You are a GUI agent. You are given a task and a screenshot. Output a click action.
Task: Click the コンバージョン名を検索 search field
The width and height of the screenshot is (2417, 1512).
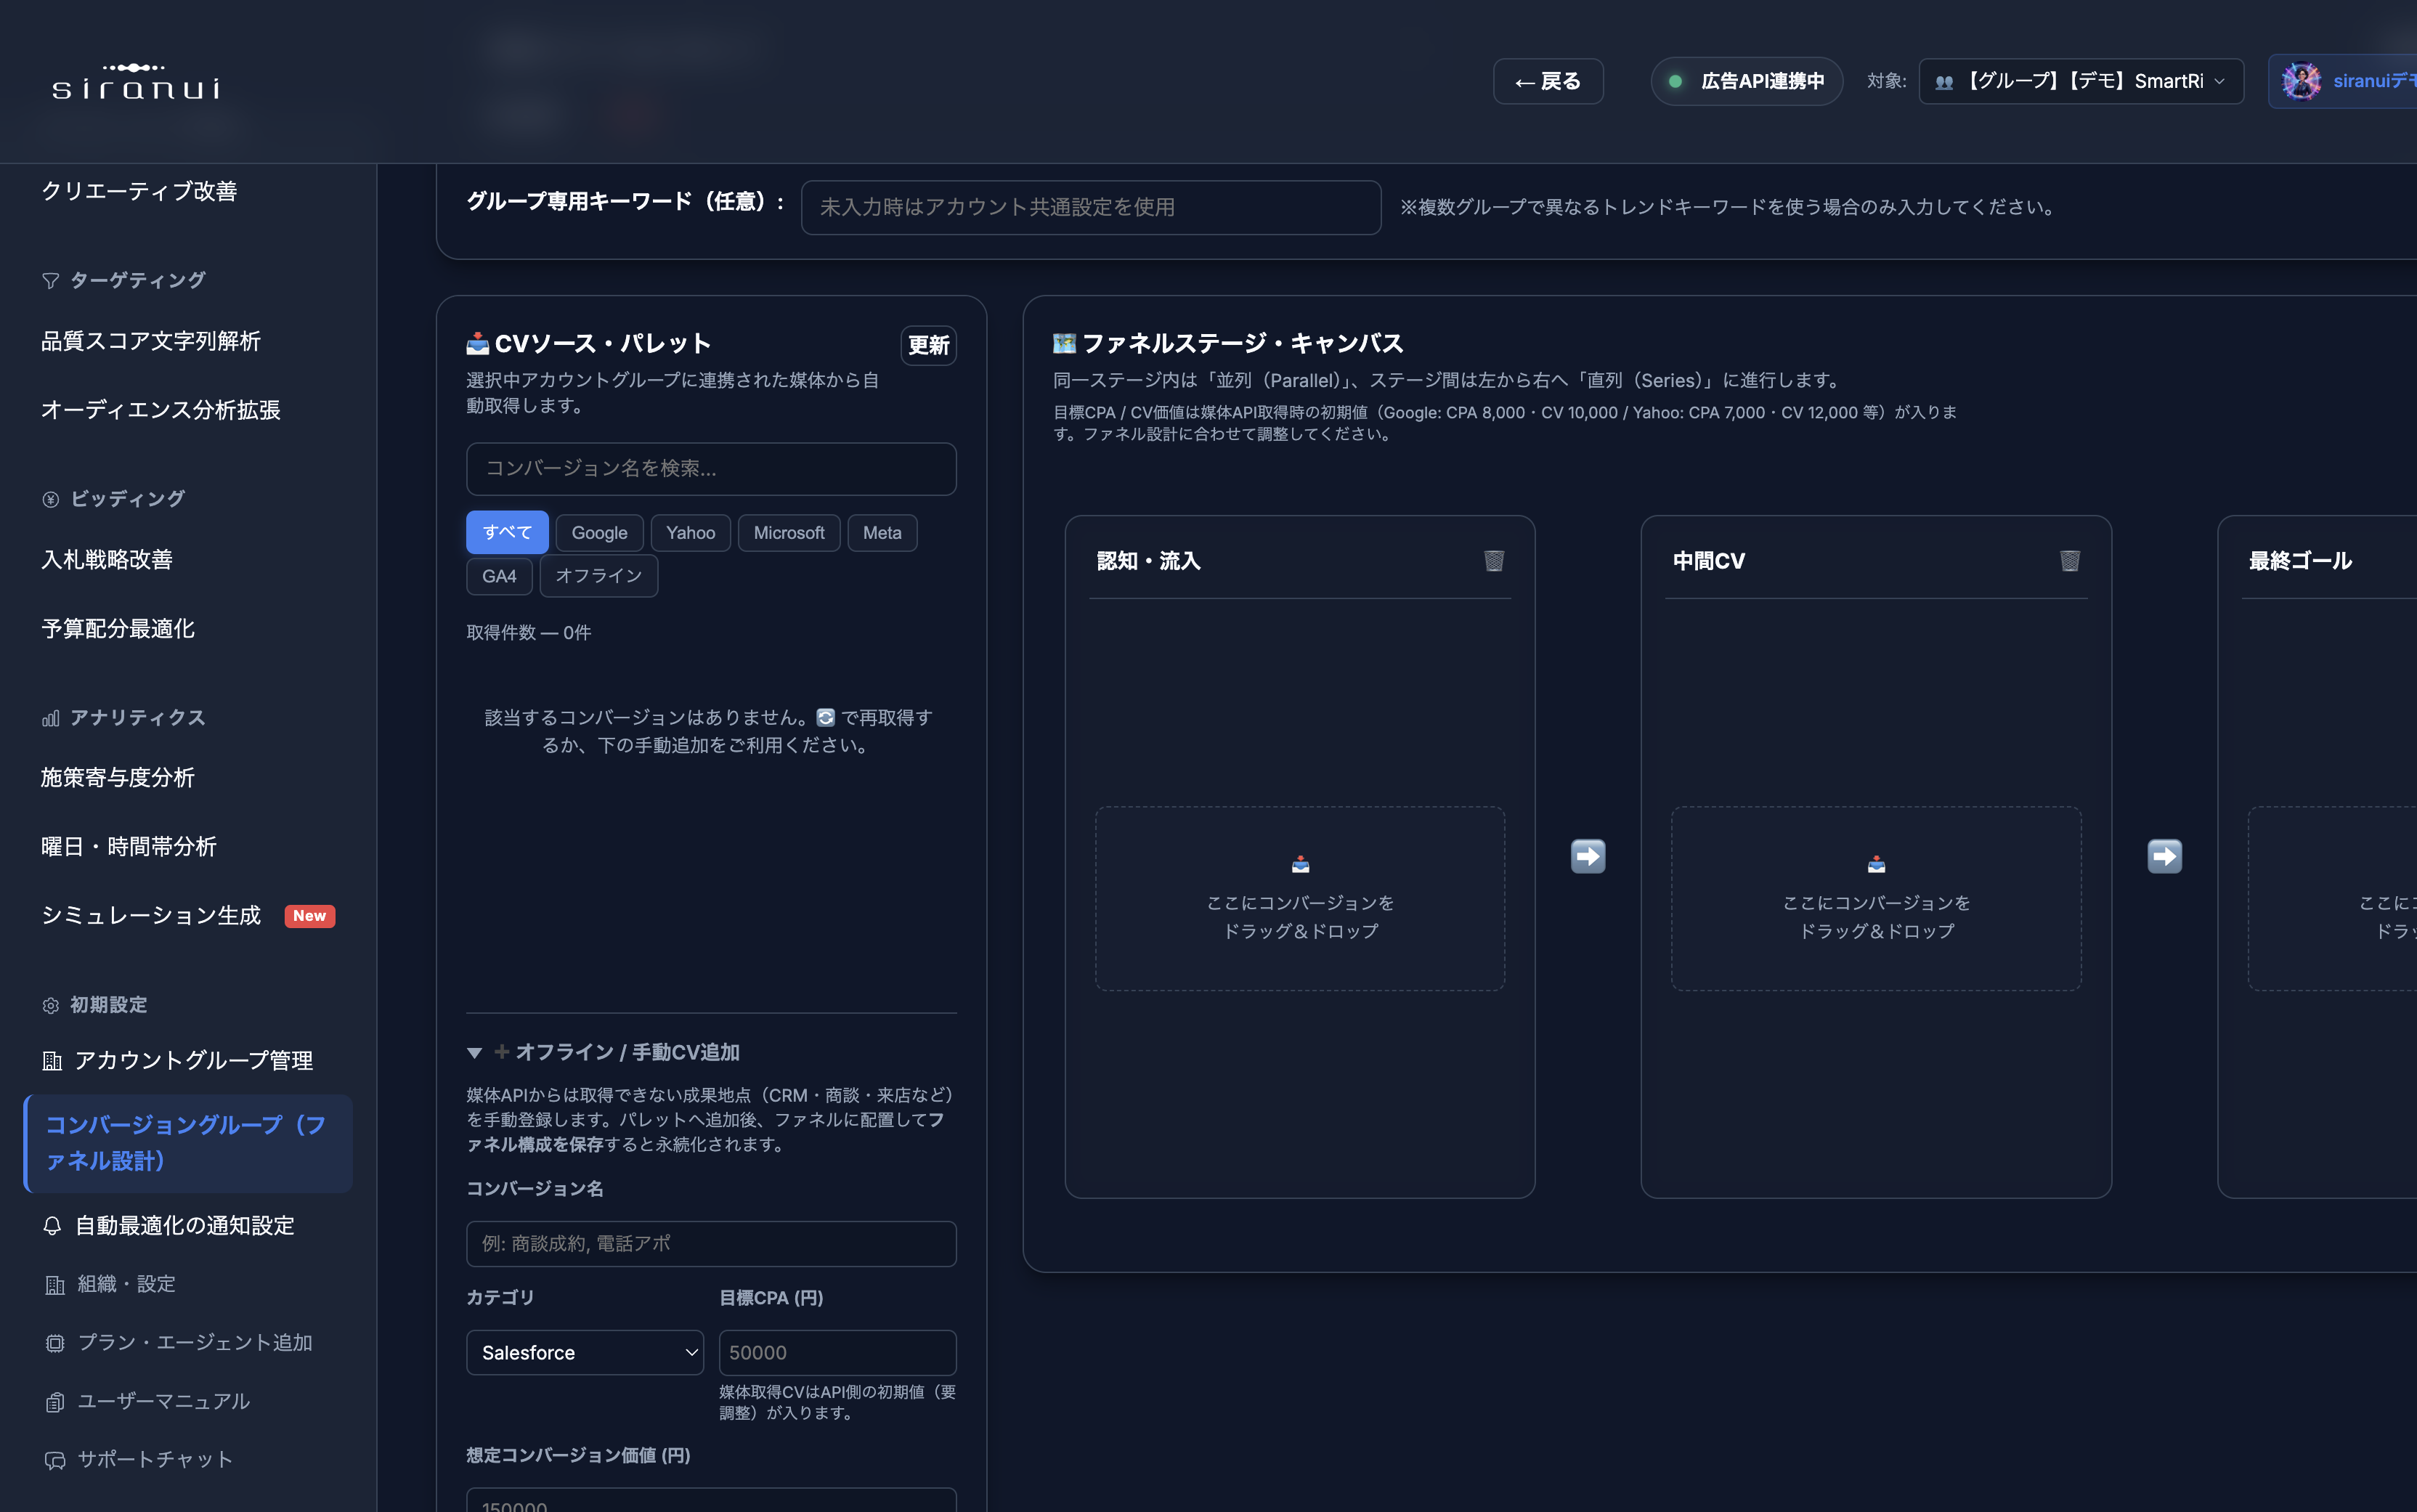pyautogui.click(x=711, y=468)
